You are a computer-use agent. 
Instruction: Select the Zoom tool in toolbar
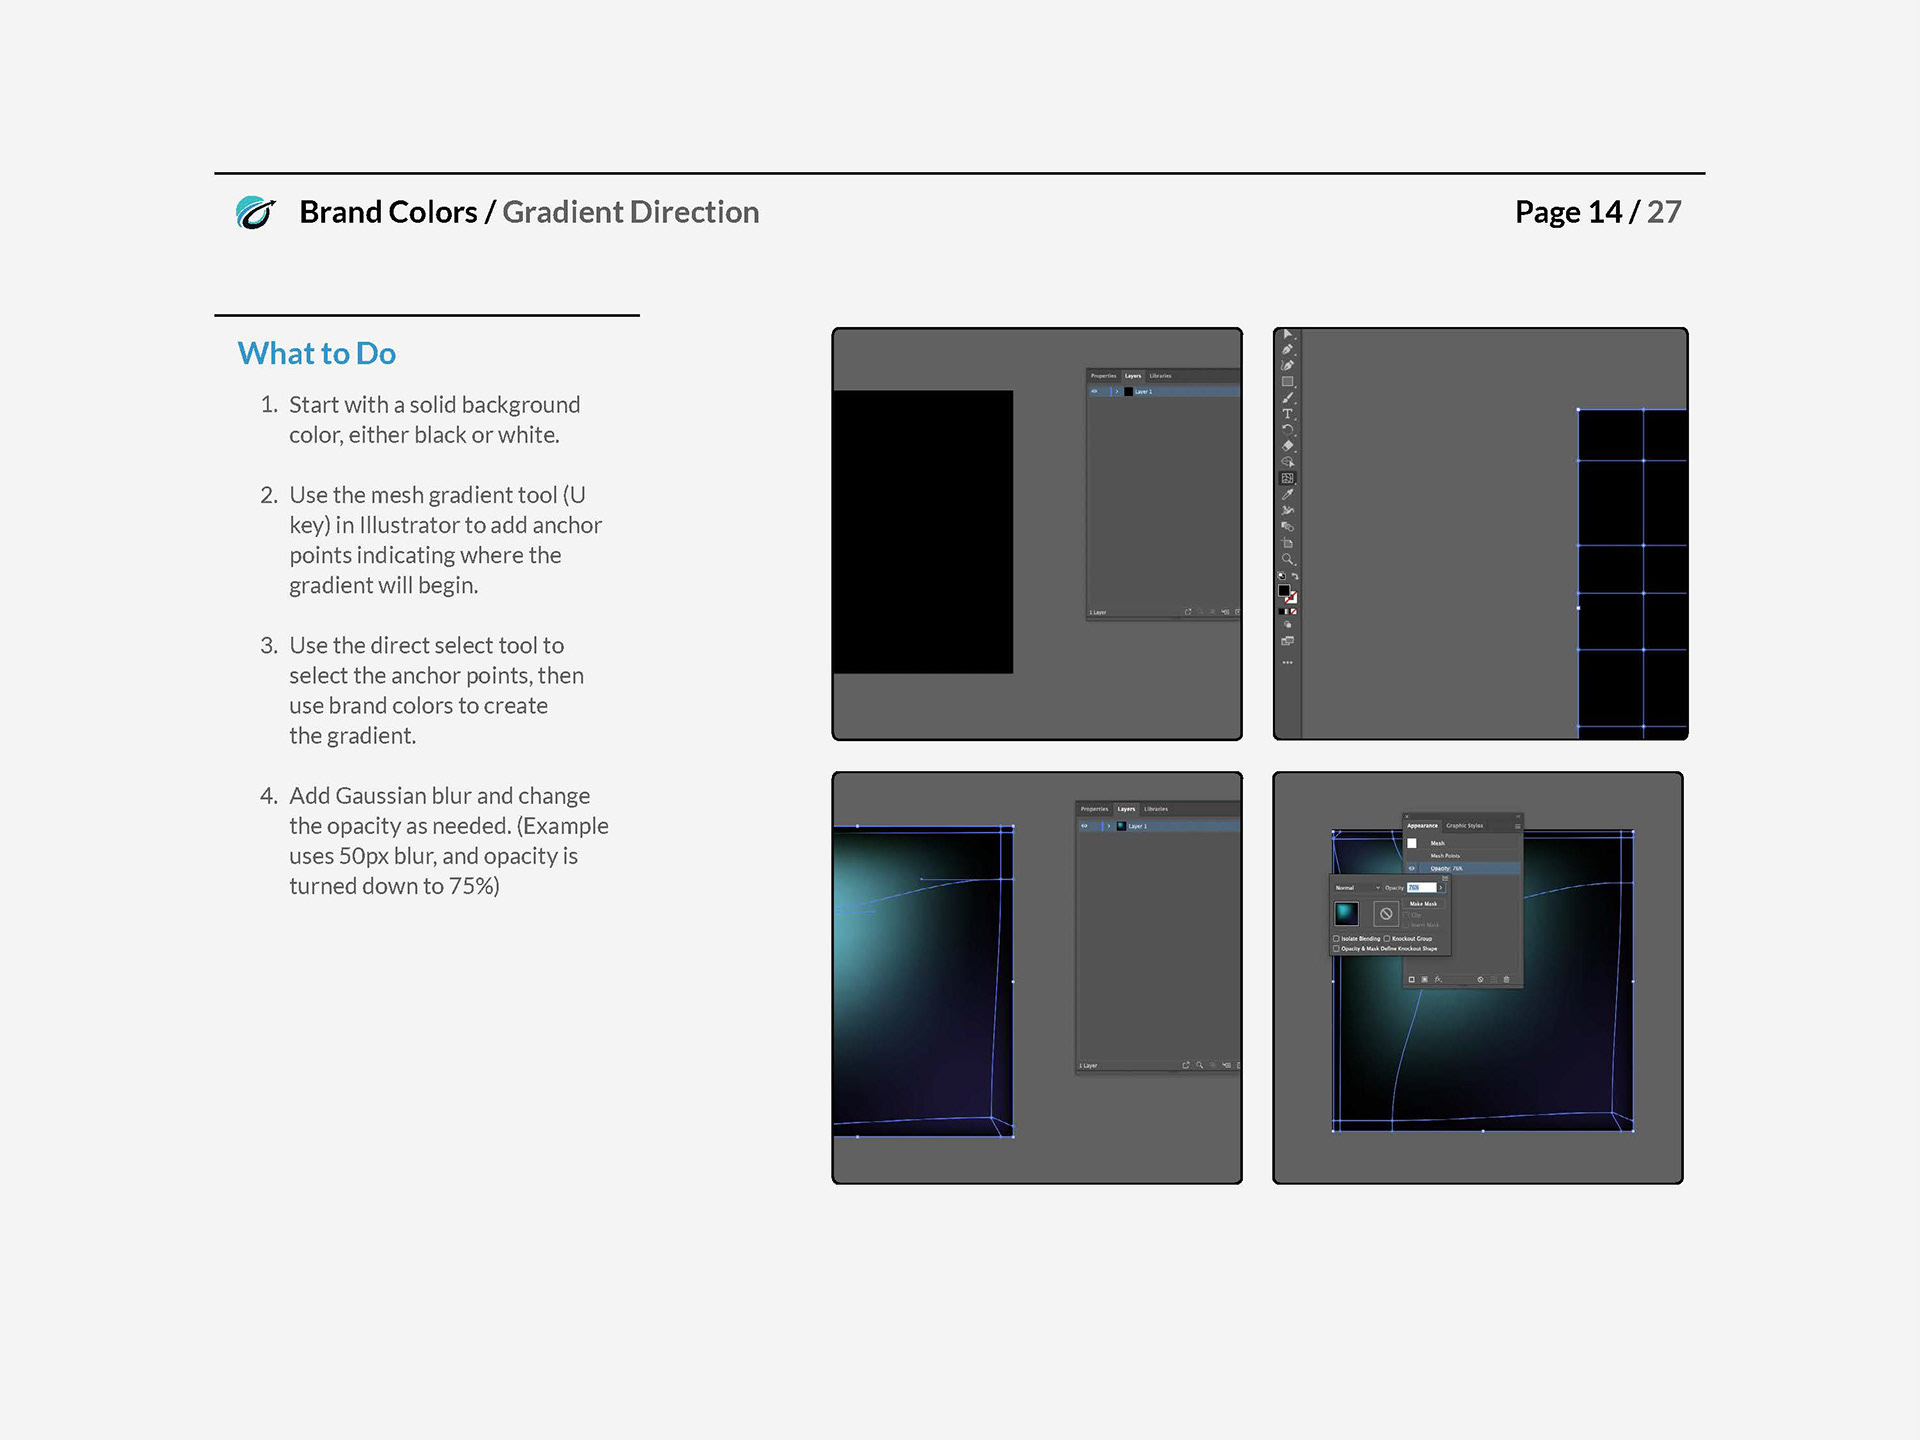(1288, 558)
